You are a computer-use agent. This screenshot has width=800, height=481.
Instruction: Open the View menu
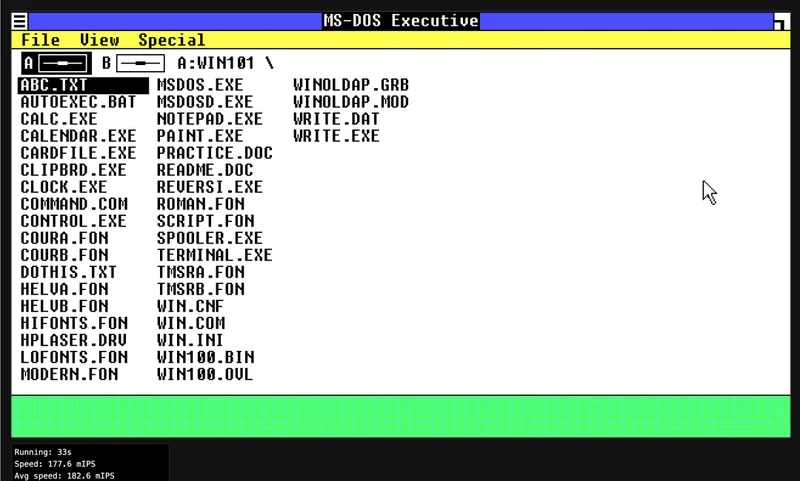click(x=99, y=40)
